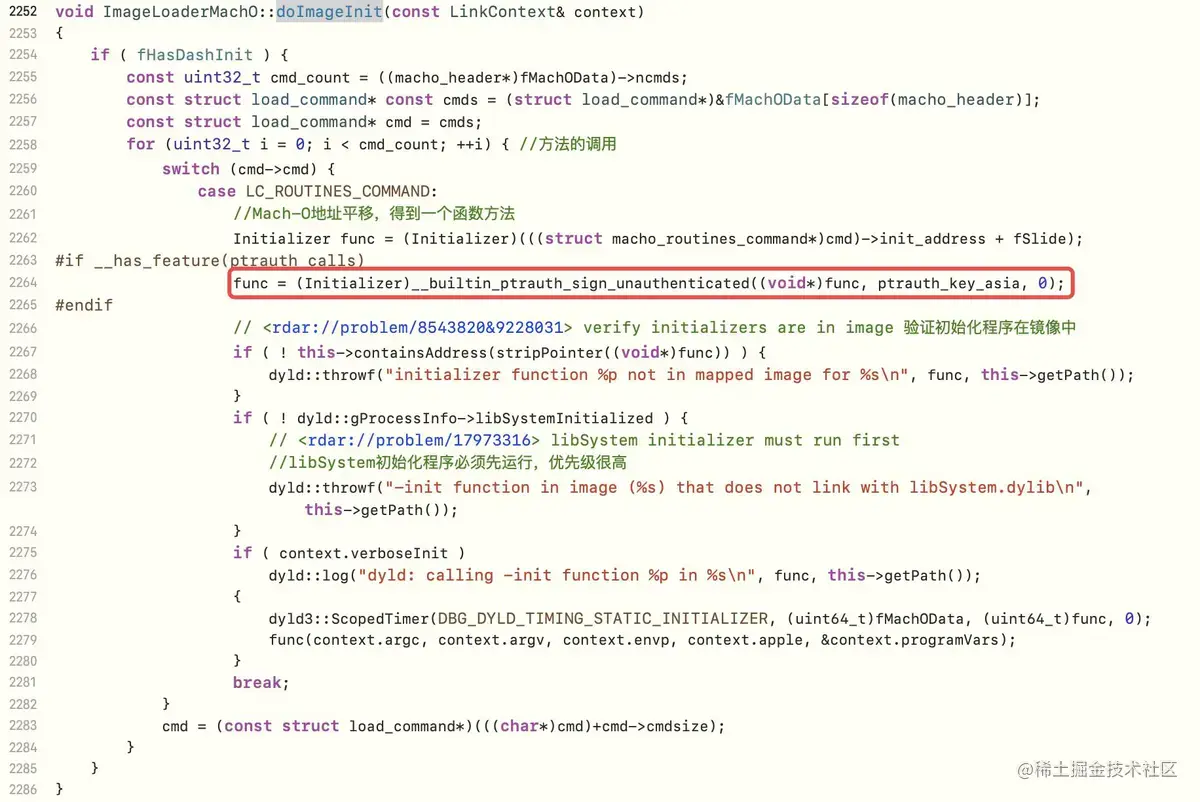Click line number 2260 in gutter
Viewport: 1200px width, 802px height.
(x=22, y=191)
